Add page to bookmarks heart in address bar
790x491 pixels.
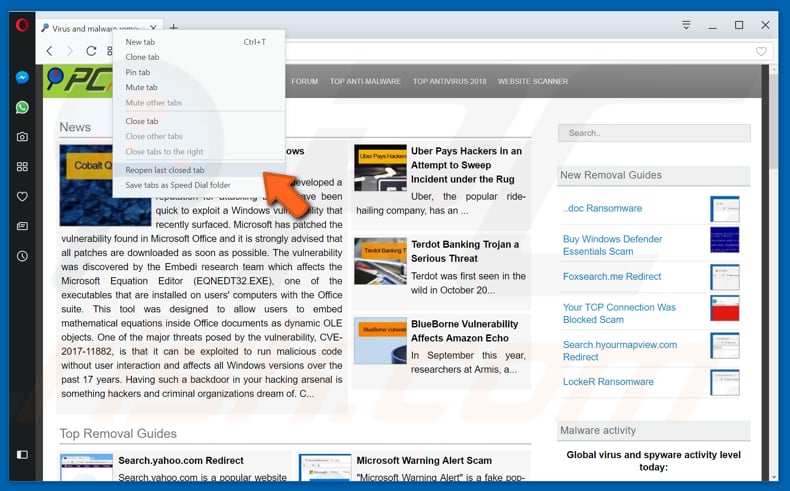pos(761,51)
